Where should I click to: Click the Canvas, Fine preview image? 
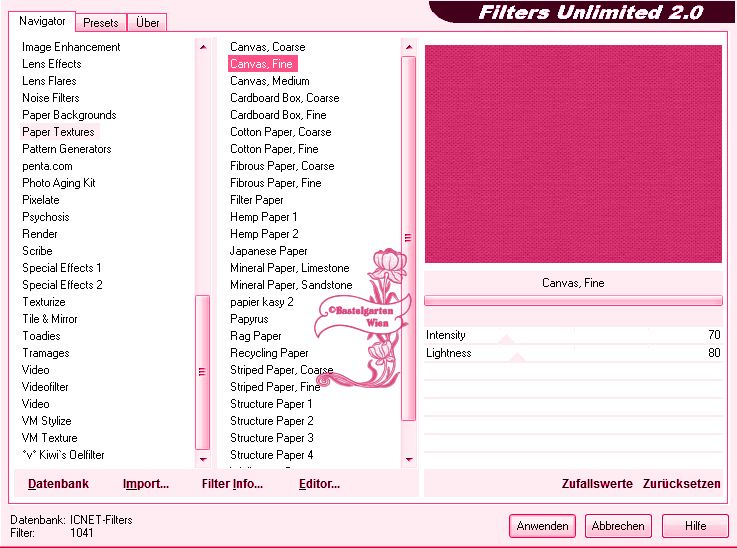coord(573,154)
